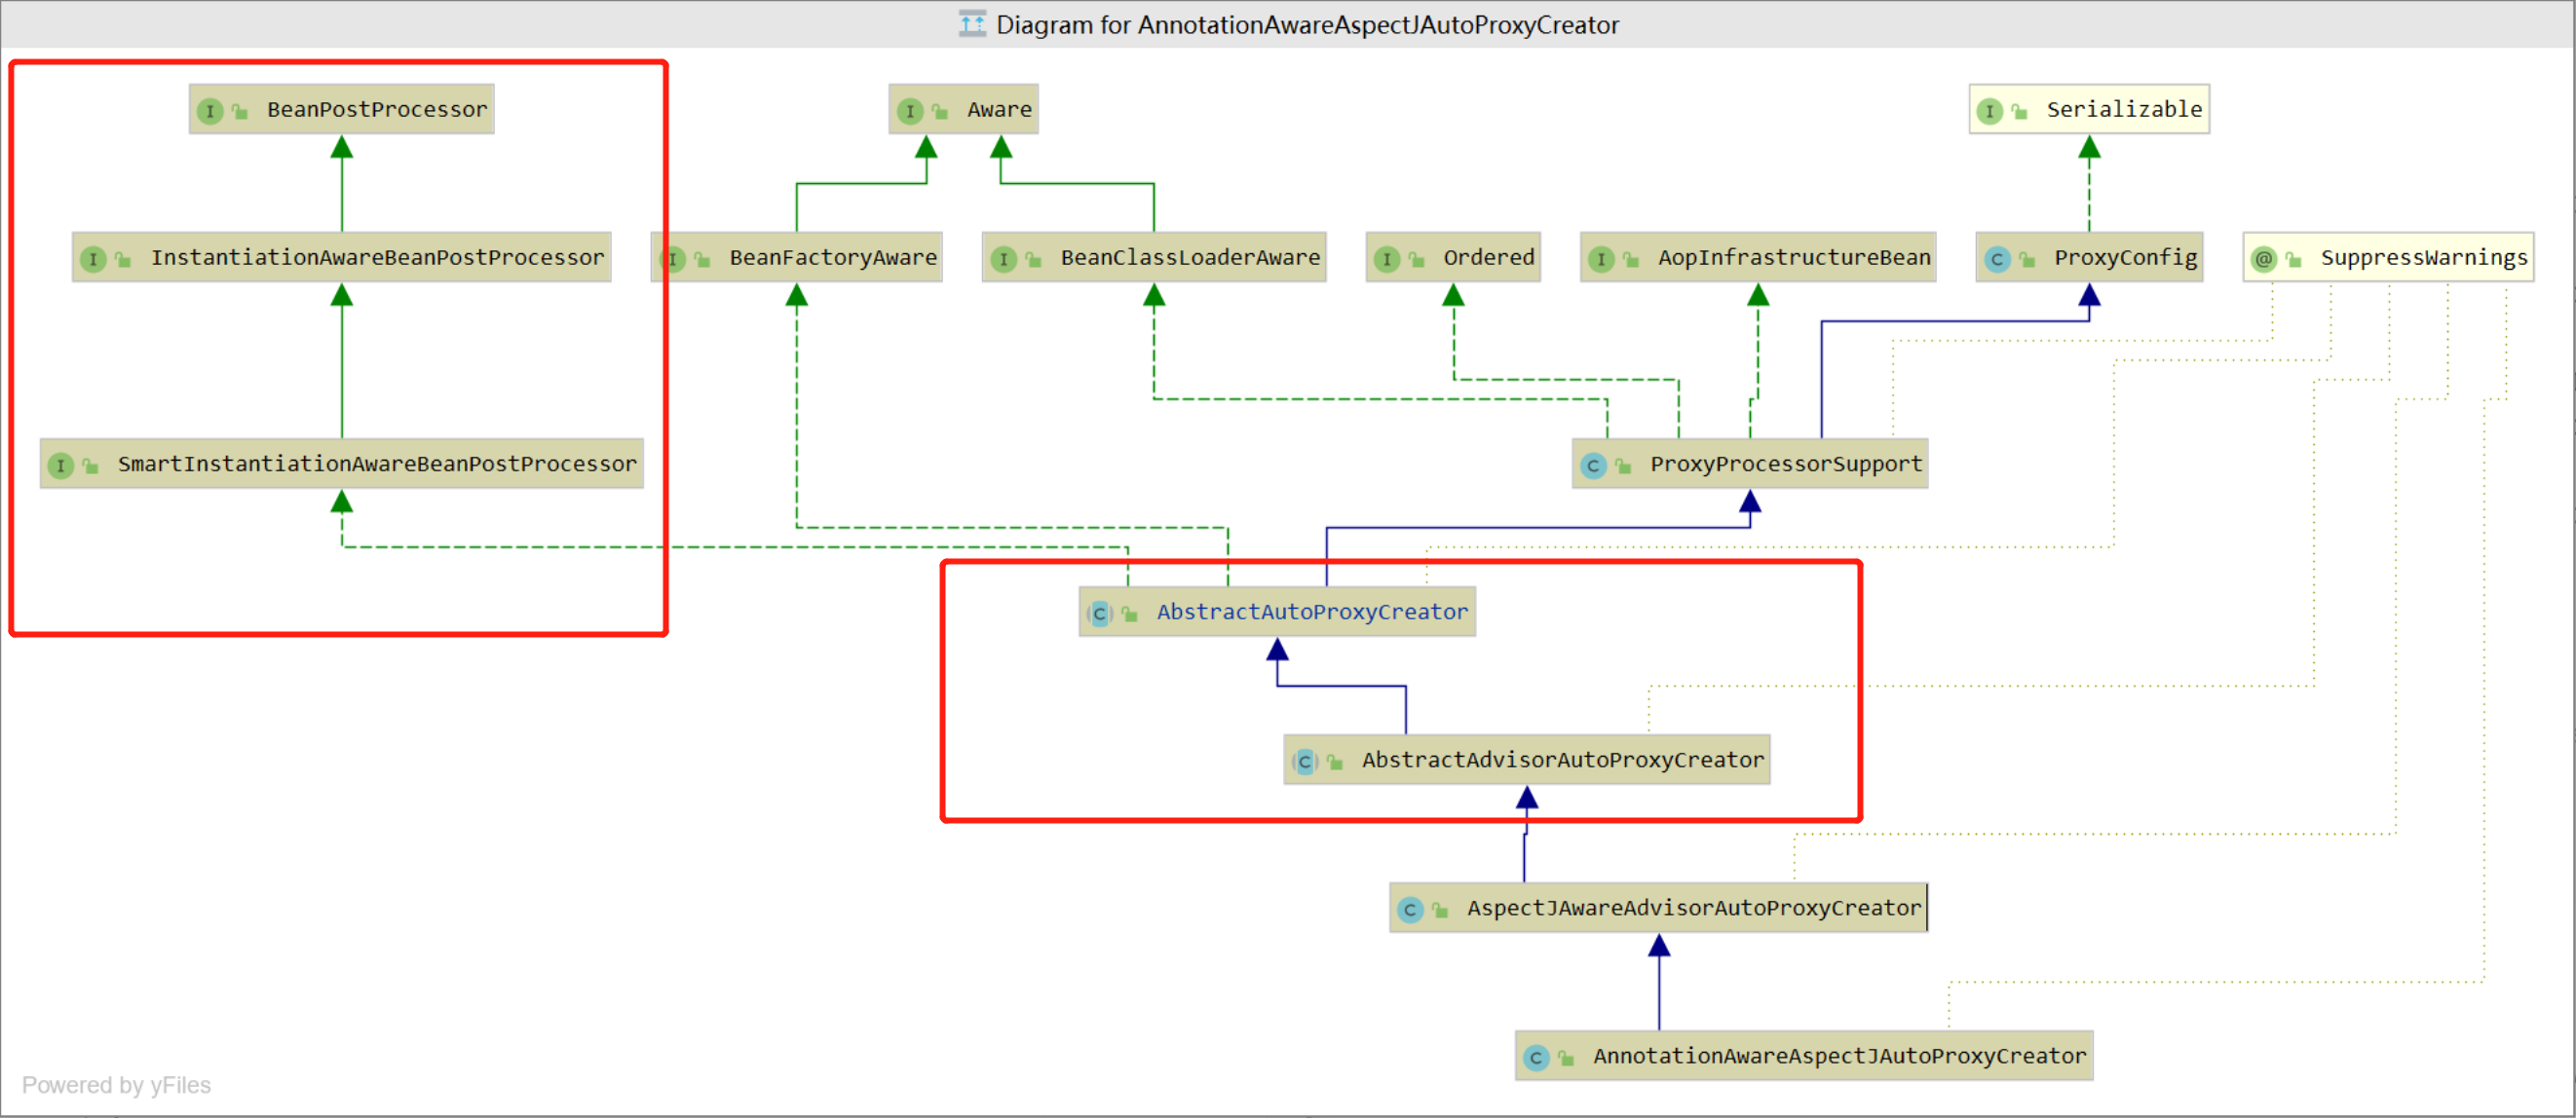Click the abstract class icon of AbstractAdvisorAutoProxyCreator
2576x1118 pixels.
1305,761
